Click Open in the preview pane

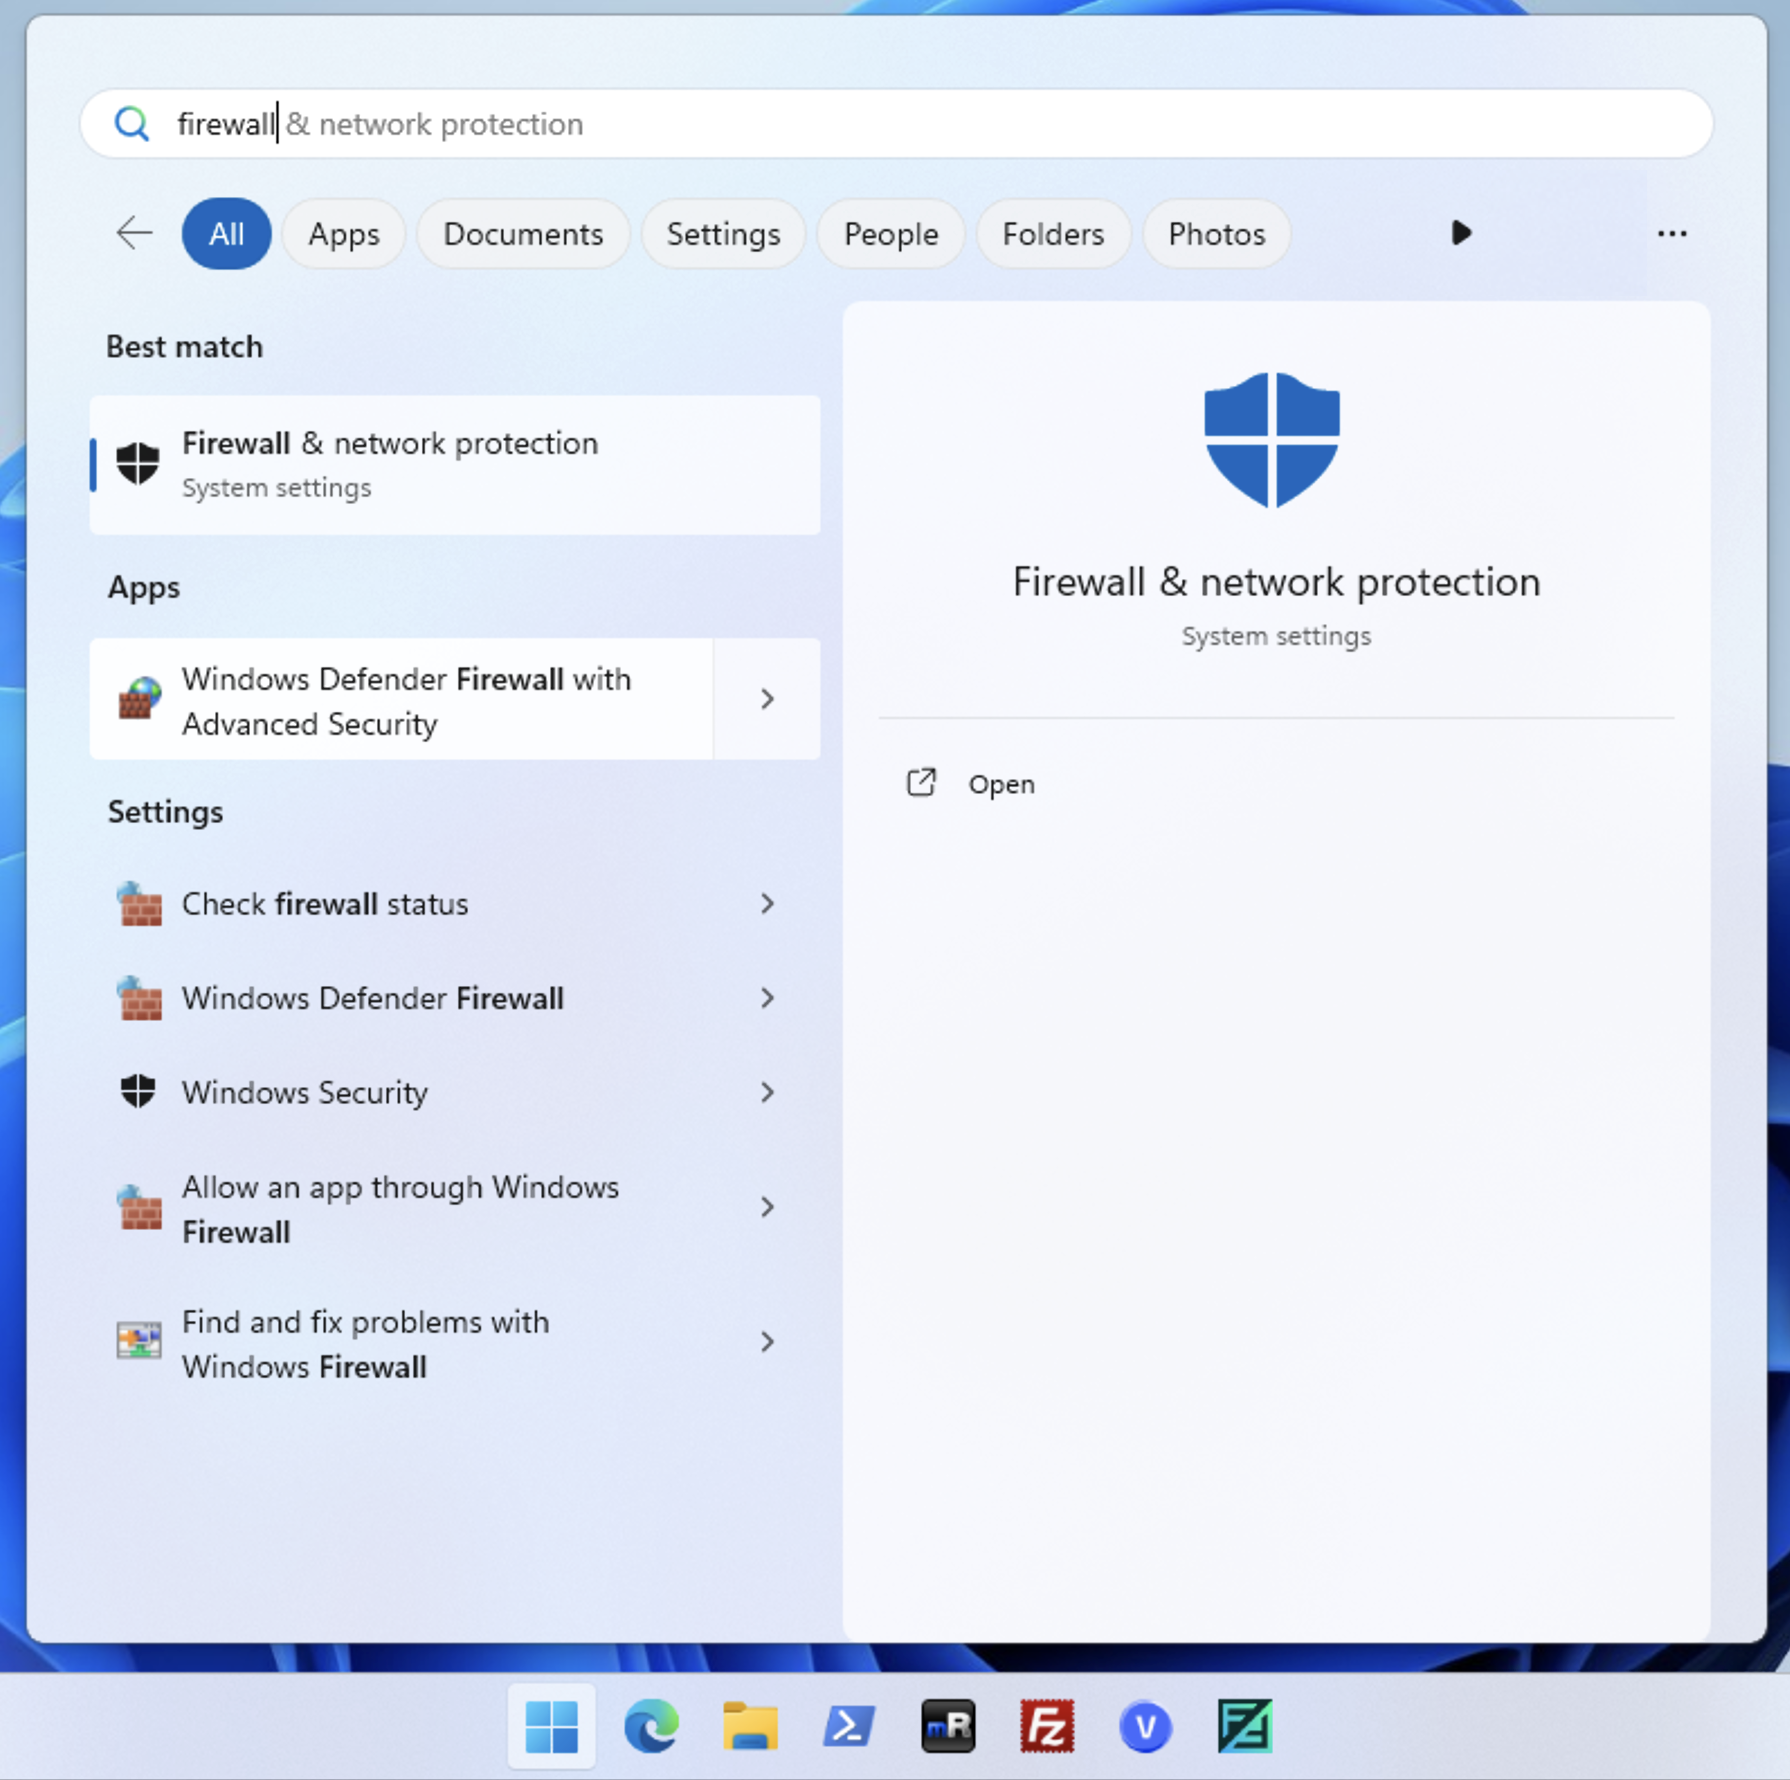point(1001,785)
